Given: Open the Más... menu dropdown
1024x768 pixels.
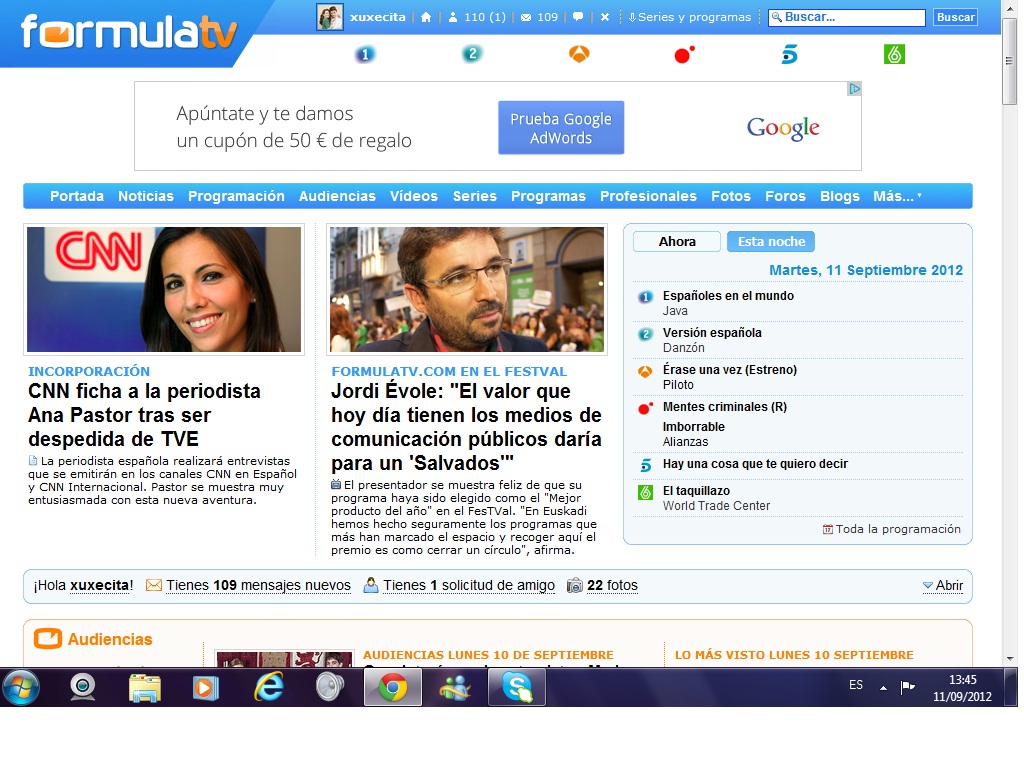Looking at the screenshot, I should (897, 196).
